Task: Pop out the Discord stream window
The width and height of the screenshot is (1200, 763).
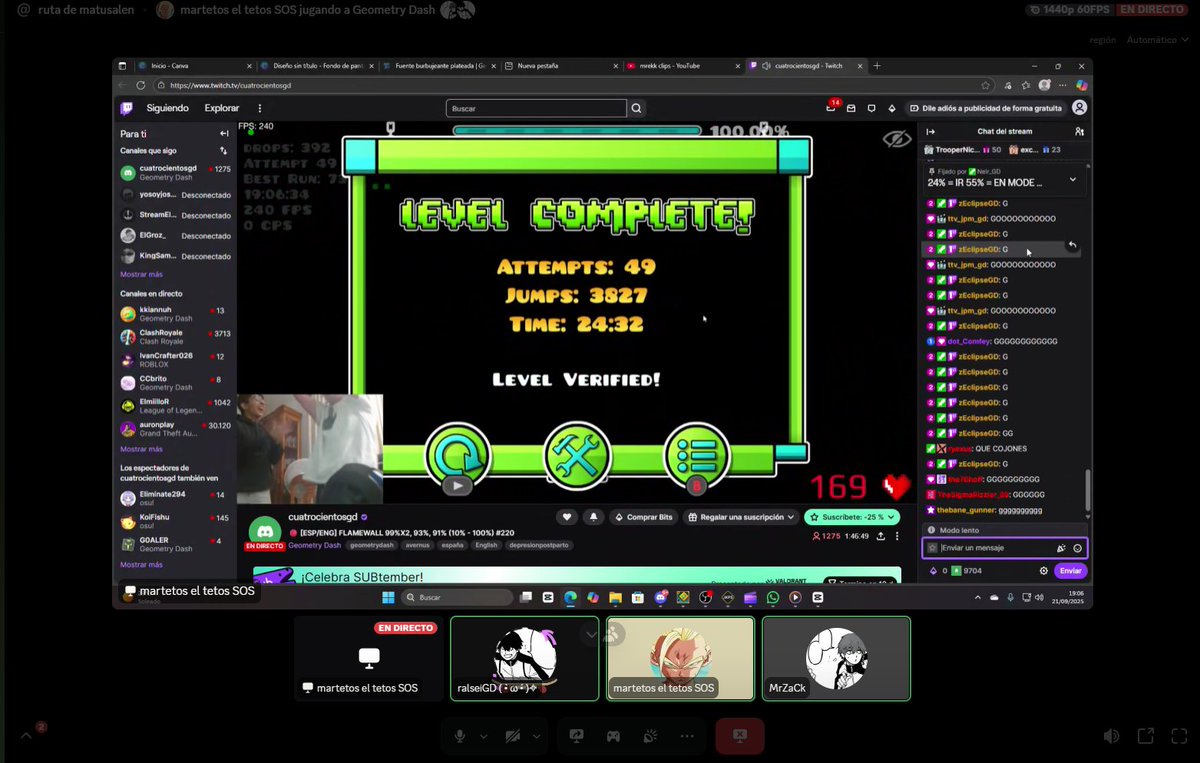Action: click(x=1146, y=736)
